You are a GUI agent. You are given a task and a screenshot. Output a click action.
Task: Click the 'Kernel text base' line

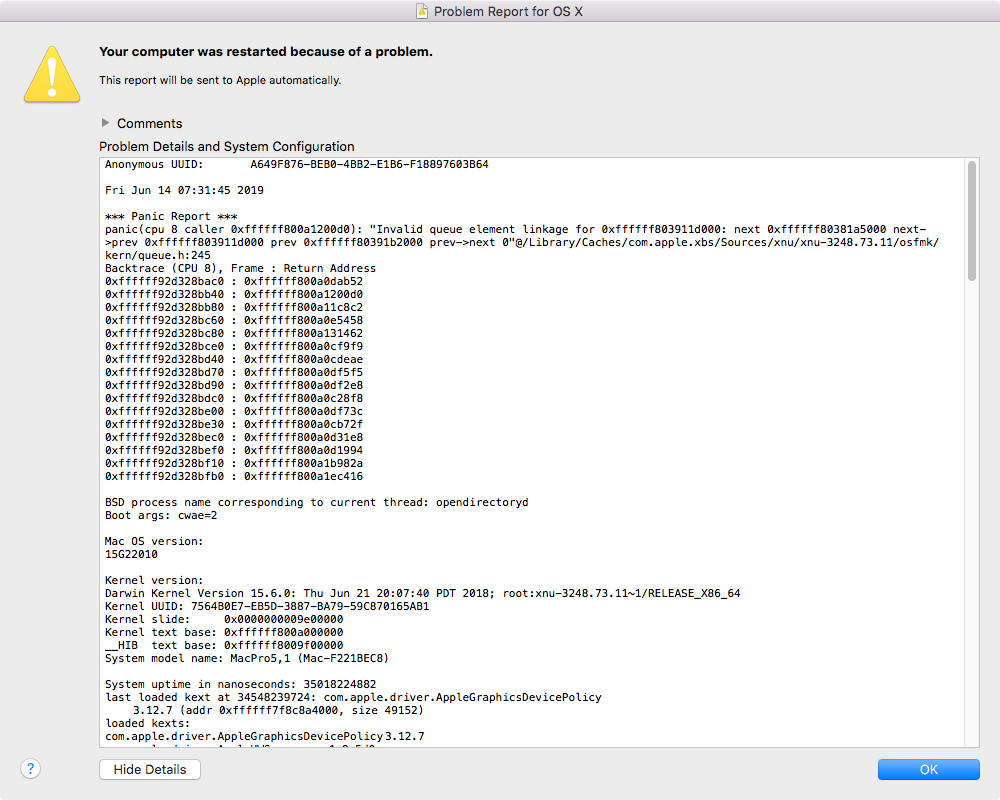point(224,632)
